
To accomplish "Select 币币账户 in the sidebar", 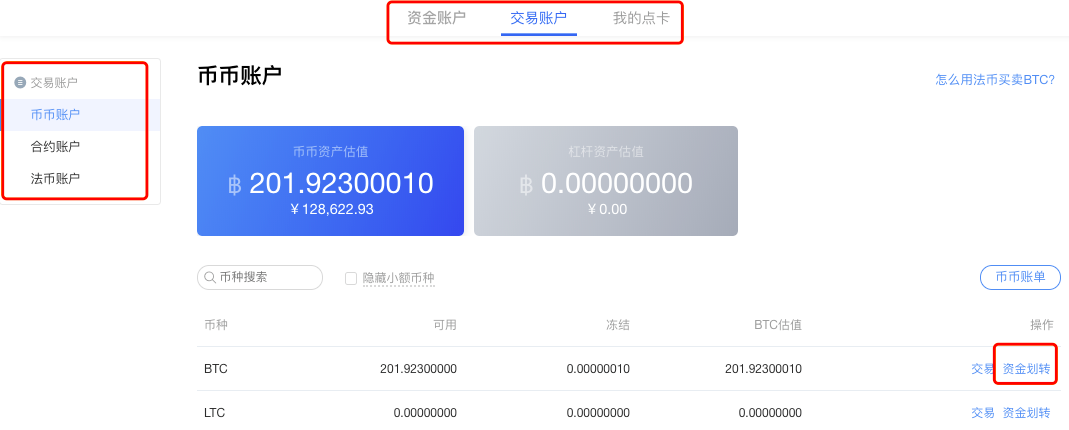I will [56, 115].
